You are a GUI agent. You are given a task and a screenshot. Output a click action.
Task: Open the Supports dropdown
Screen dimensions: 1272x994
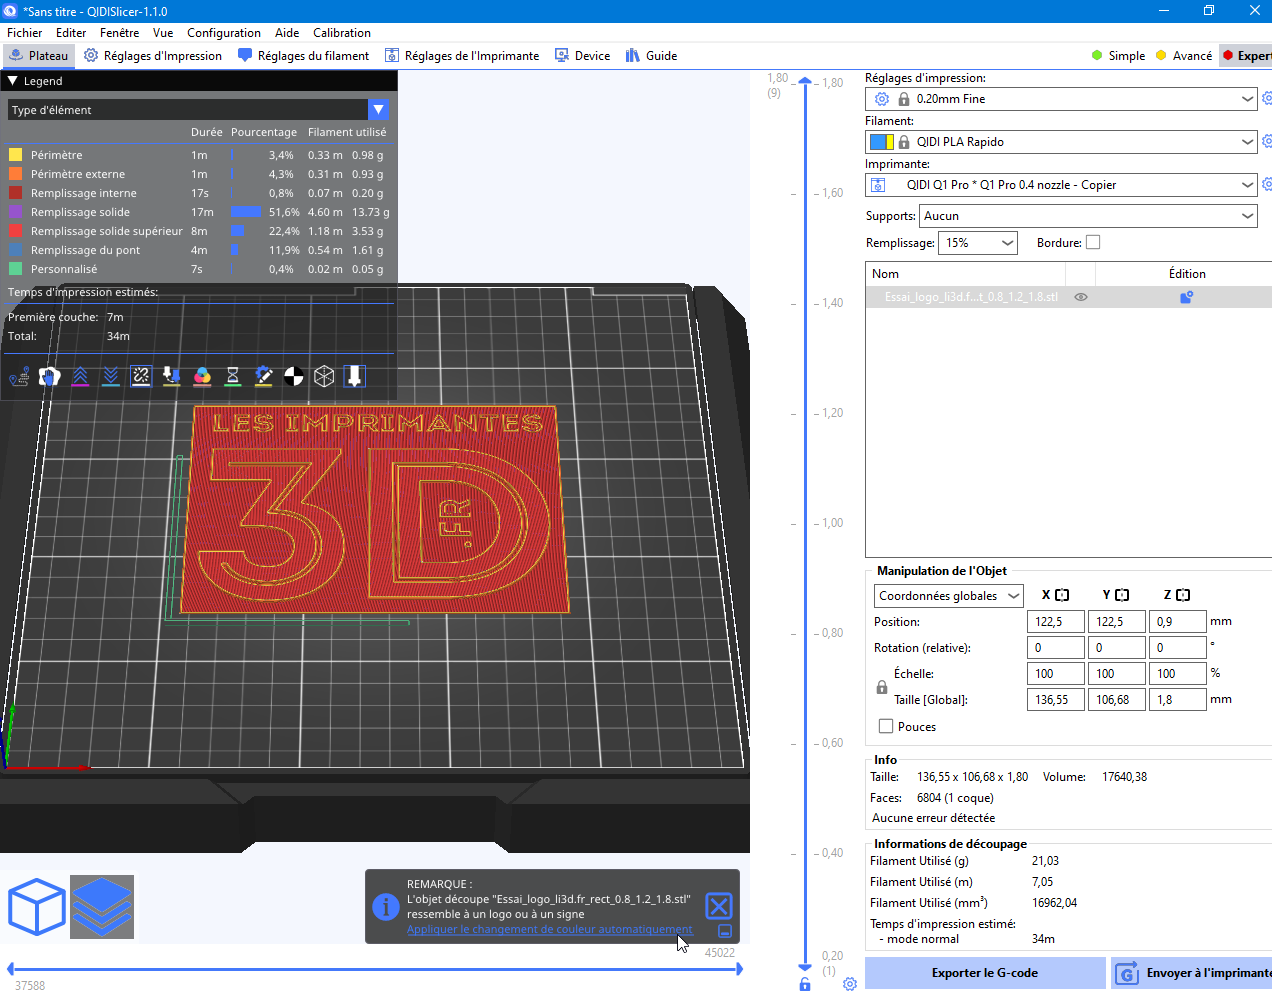tap(1088, 216)
